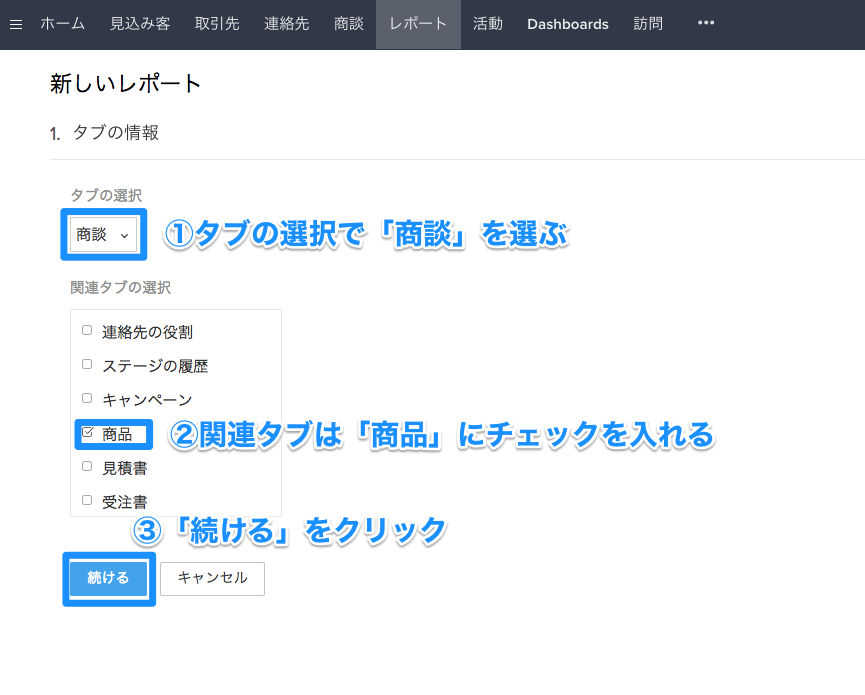Screen dimensions: 865x695
Task: Uncheck the 商品 checkbox
Action: (x=87, y=432)
